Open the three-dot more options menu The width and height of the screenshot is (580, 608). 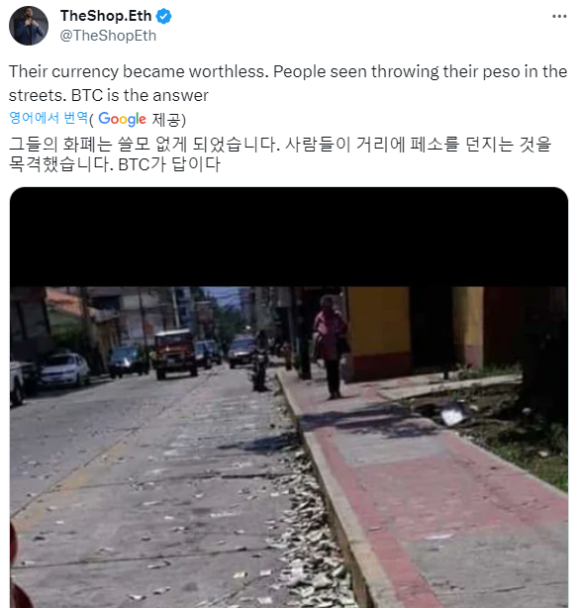pos(559,16)
